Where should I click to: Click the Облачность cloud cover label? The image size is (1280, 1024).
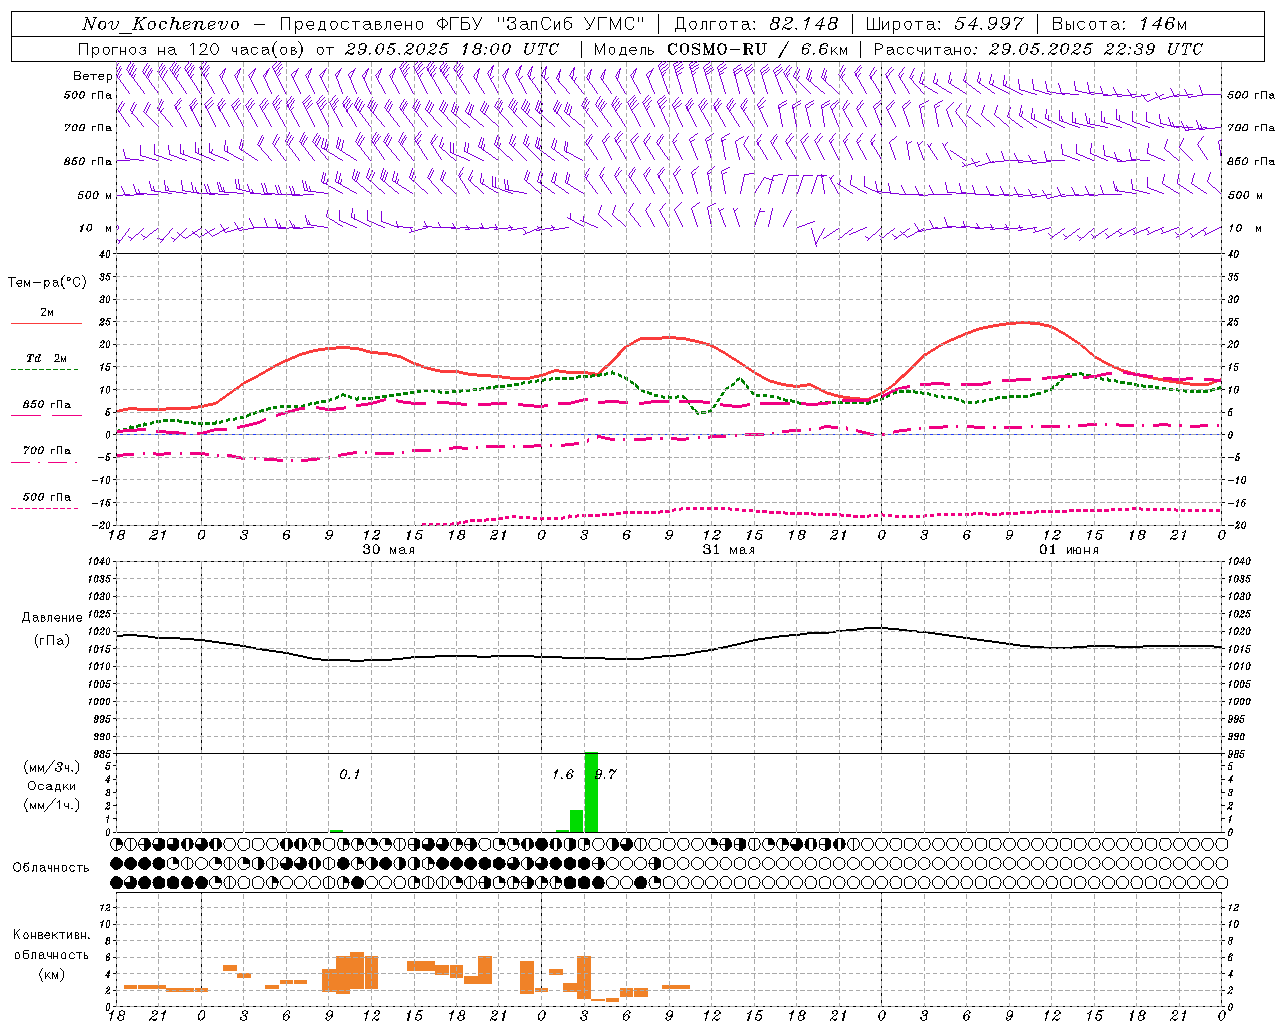(51, 868)
